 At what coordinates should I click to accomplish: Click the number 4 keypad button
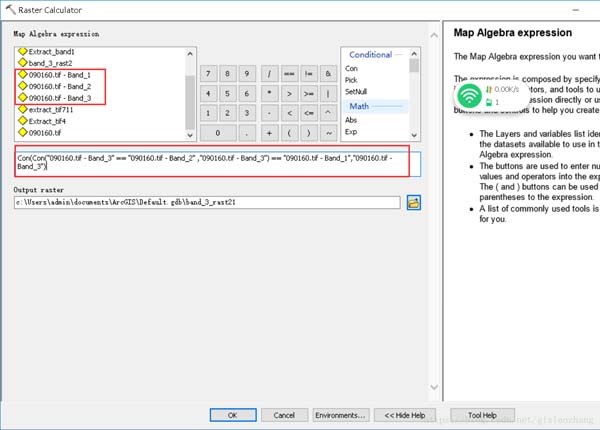(208, 93)
